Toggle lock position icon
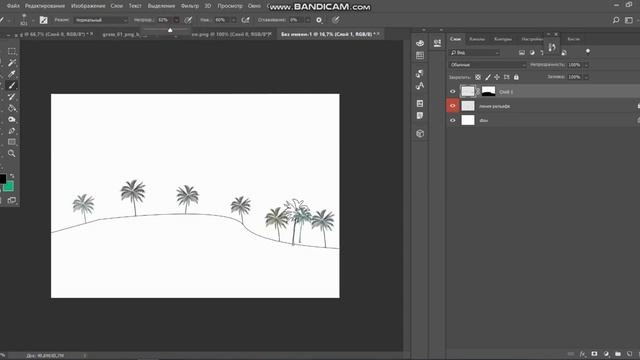 click(x=497, y=77)
